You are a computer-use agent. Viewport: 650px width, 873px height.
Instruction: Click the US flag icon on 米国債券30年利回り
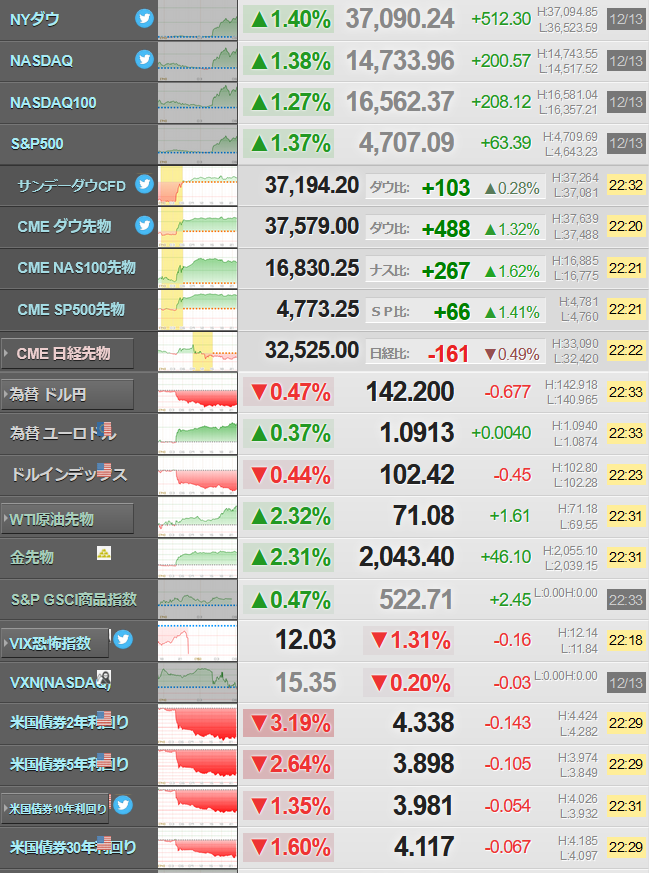coord(104,843)
